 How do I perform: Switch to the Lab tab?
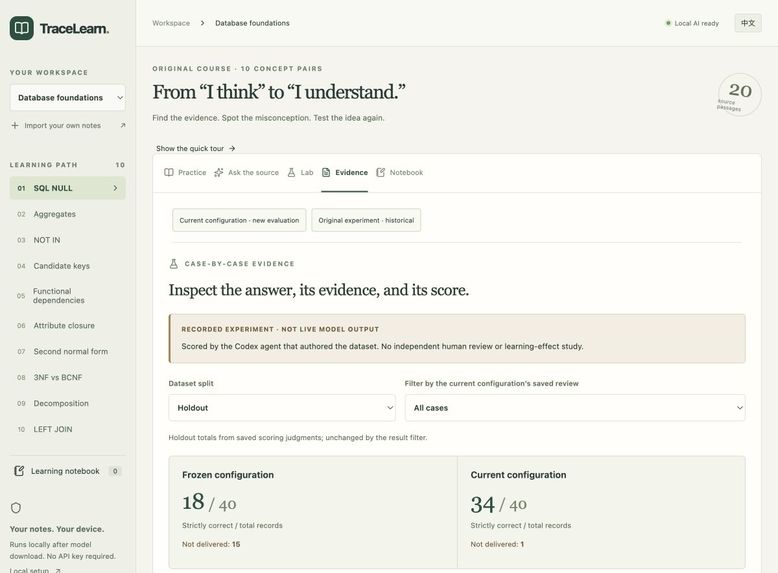pyautogui.click(x=300, y=173)
